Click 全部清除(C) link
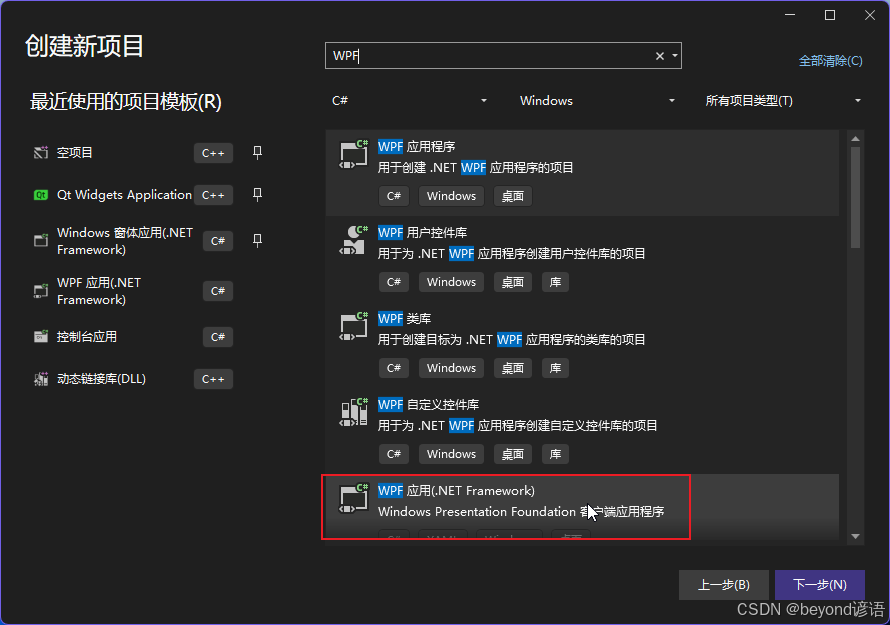 830,61
